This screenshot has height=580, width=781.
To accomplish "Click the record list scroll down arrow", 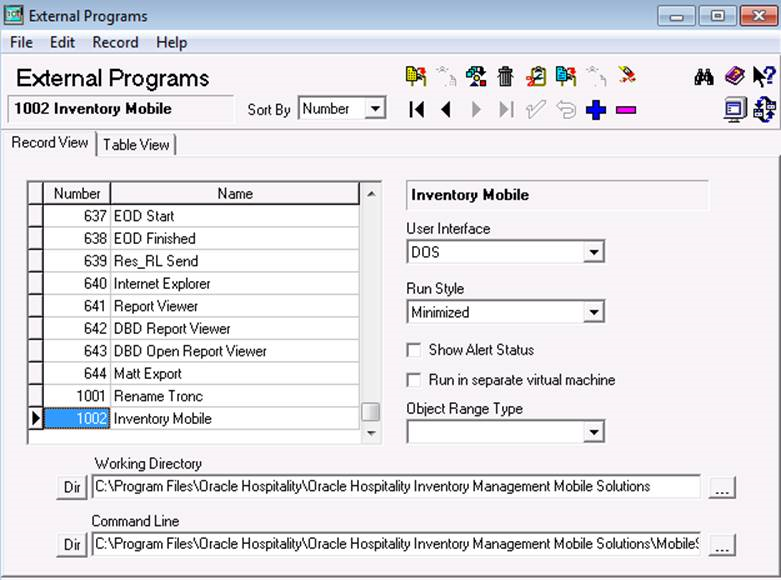I will click(371, 433).
